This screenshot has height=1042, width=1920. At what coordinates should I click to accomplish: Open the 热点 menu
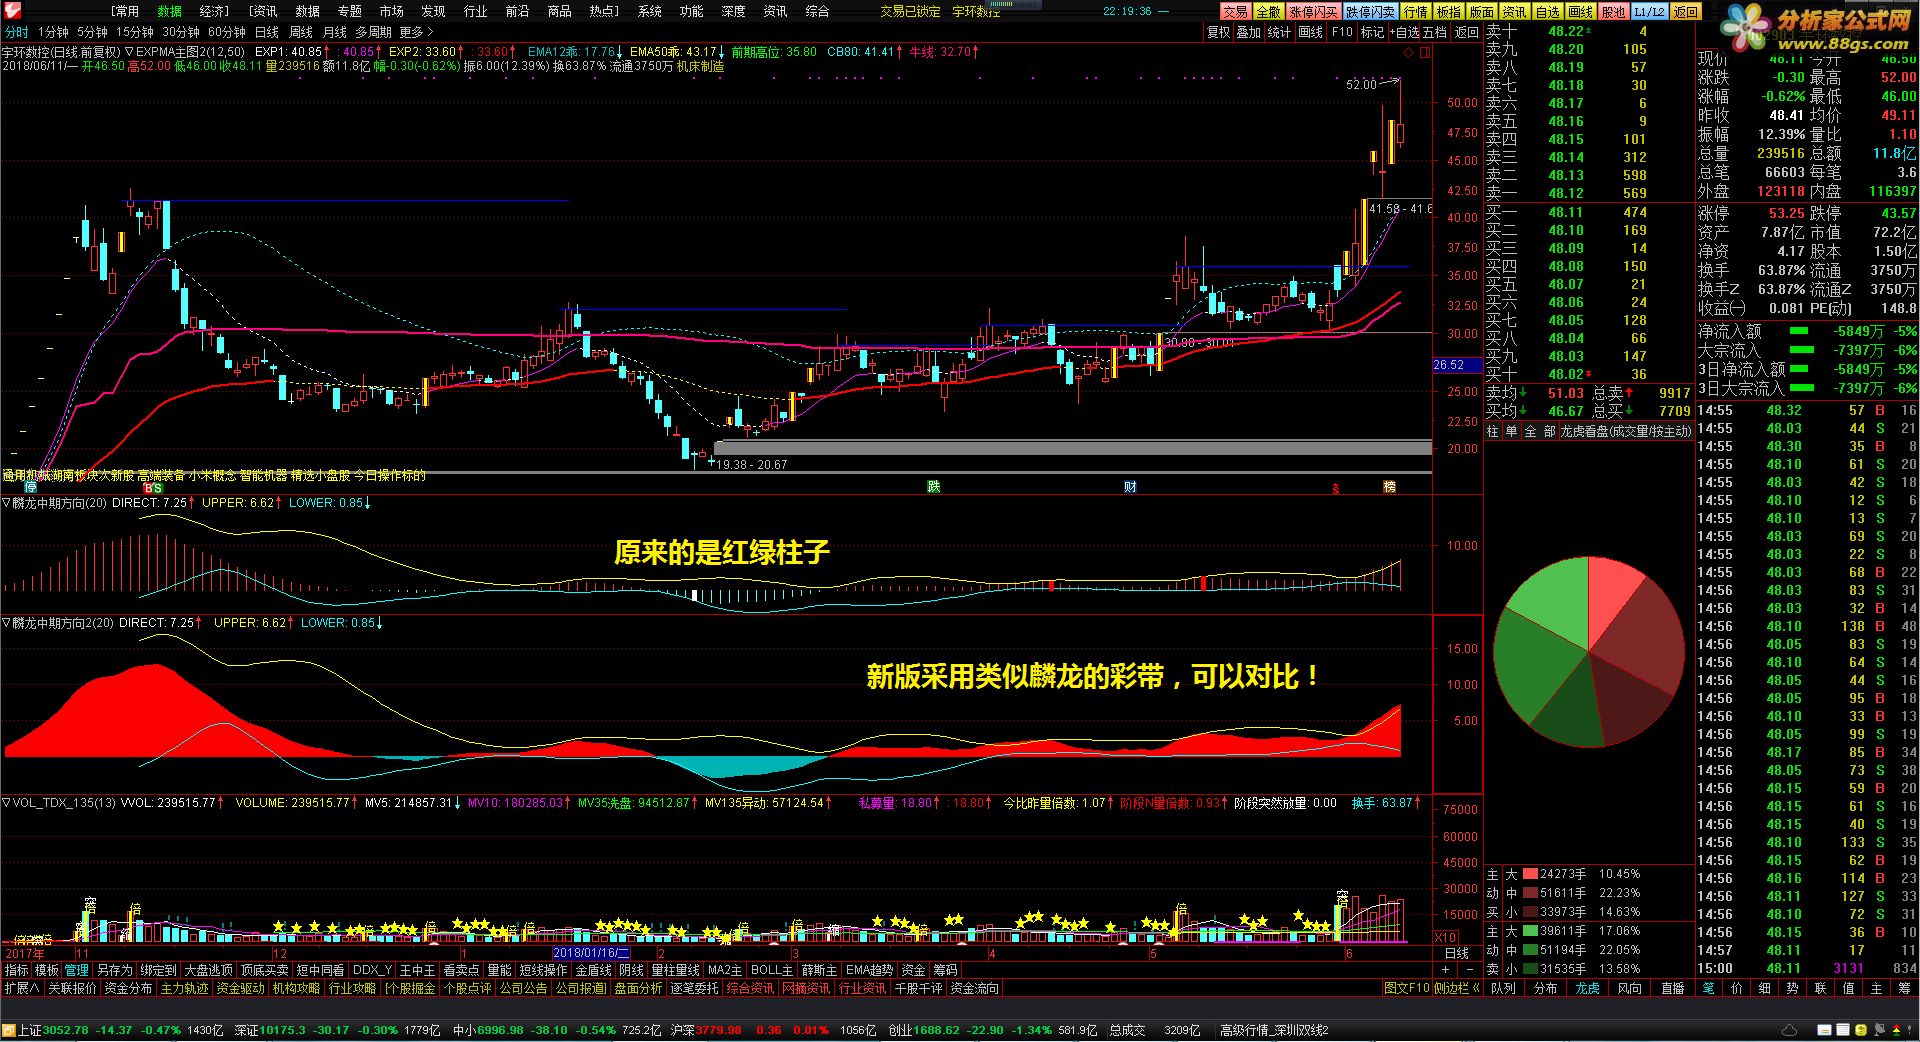tap(604, 11)
